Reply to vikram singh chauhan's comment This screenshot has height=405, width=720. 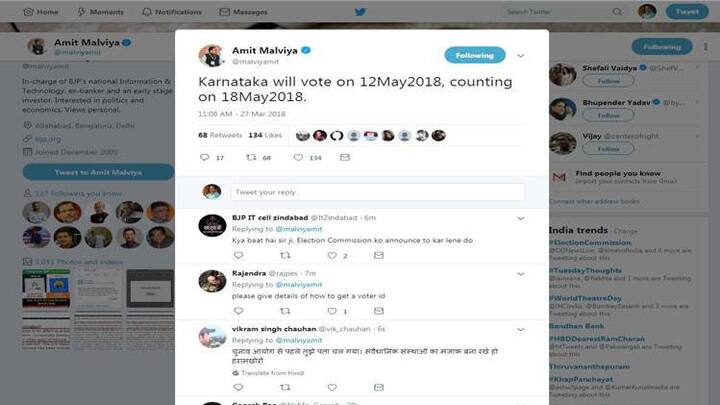(238, 387)
